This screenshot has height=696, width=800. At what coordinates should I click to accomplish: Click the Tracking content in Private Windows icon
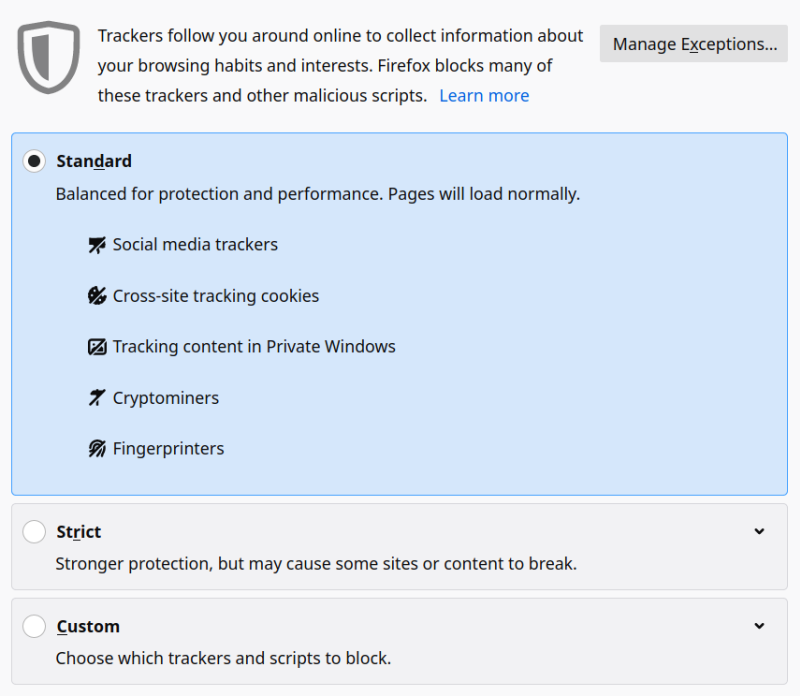coord(97,346)
